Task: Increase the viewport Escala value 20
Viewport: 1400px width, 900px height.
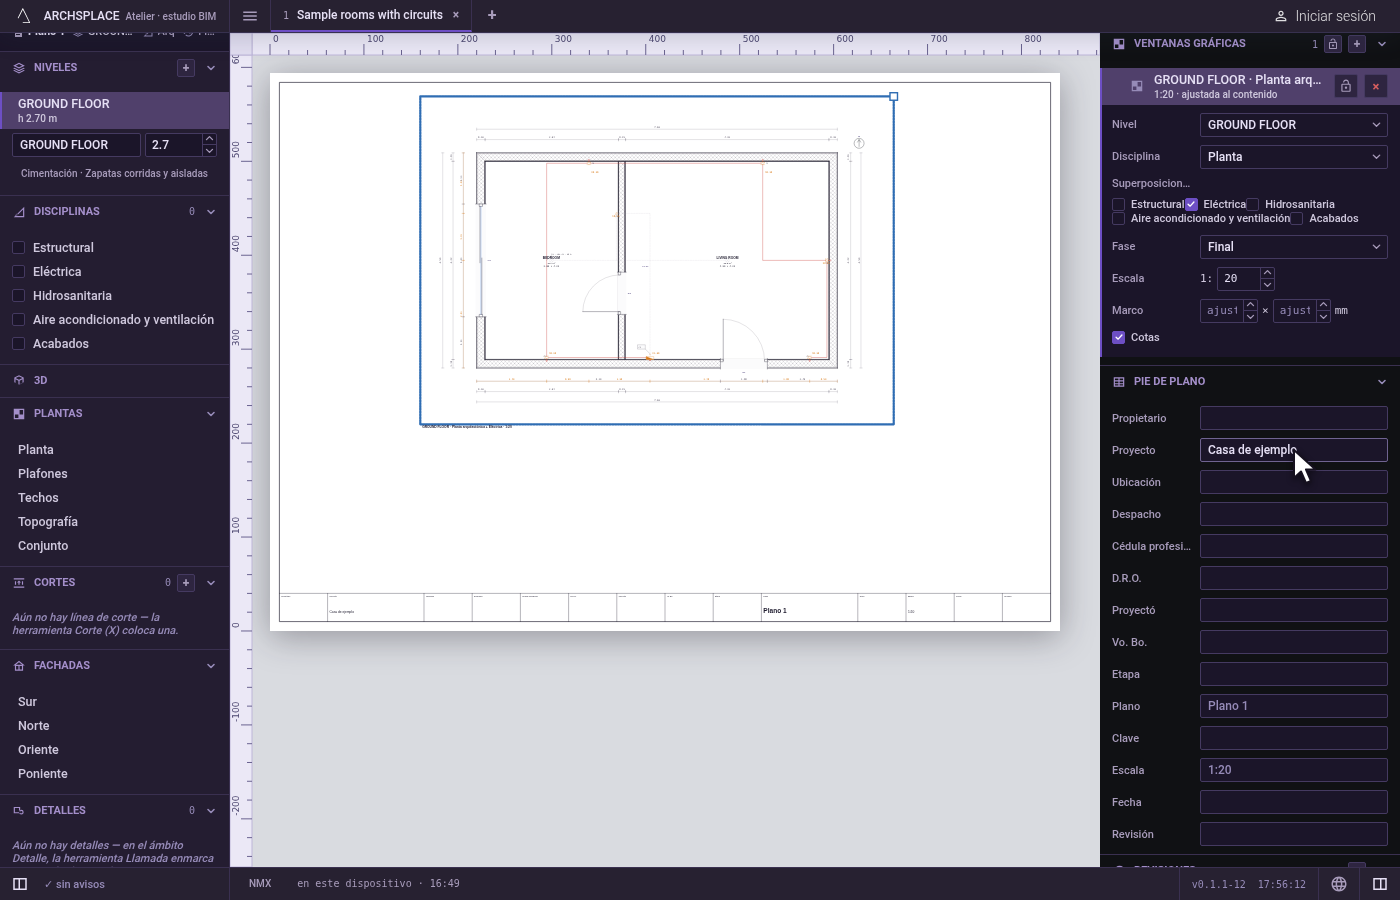Action: pos(1267,273)
